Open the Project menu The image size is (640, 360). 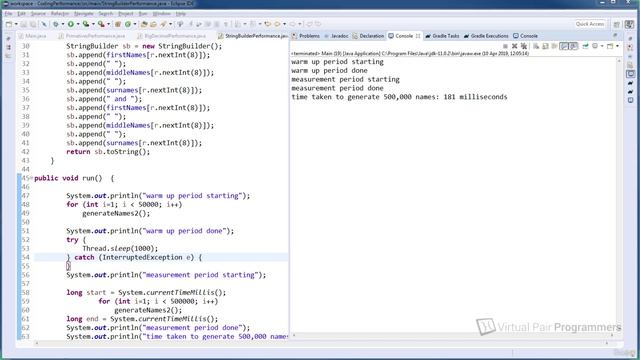click(126, 13)
